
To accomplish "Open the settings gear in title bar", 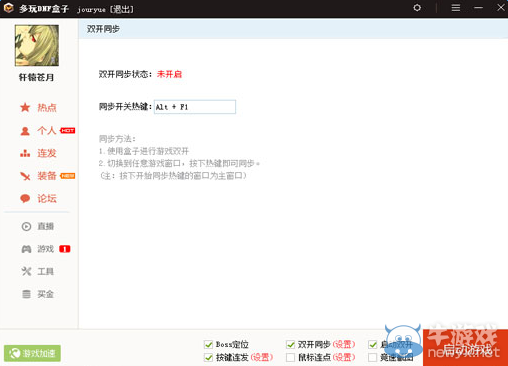I will 417,7.
